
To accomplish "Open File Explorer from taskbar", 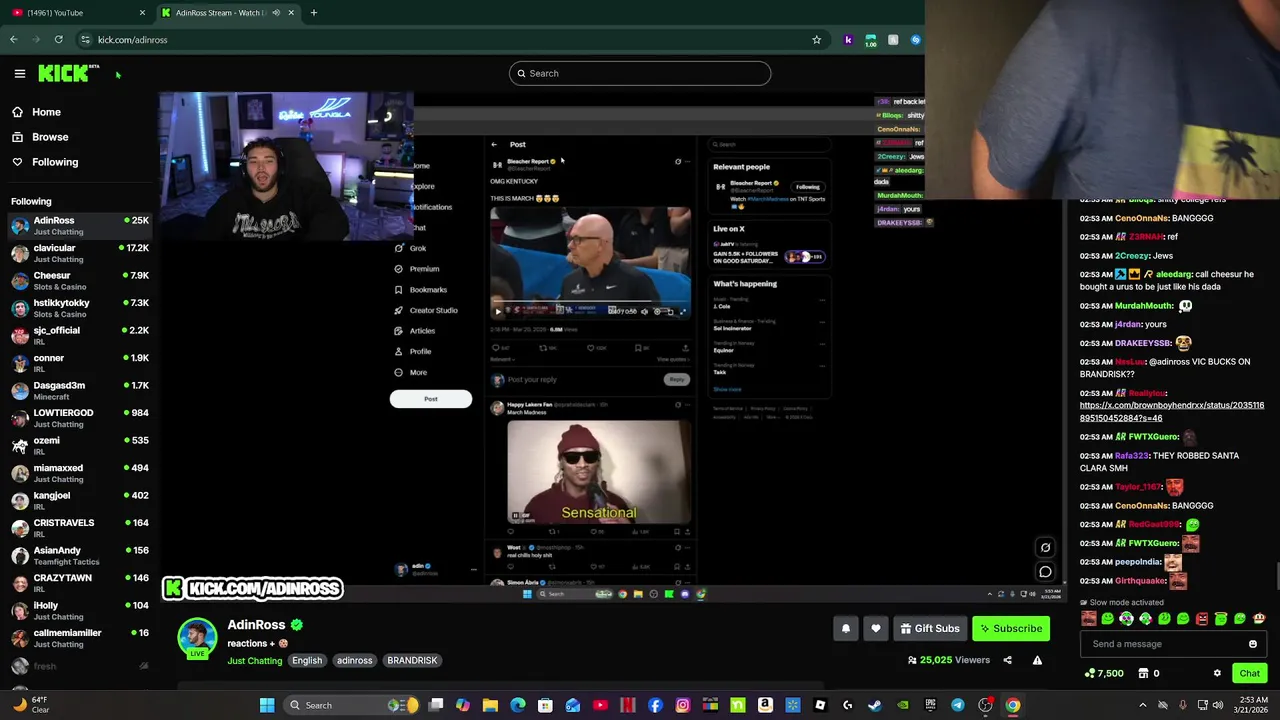I will point(490,705).
